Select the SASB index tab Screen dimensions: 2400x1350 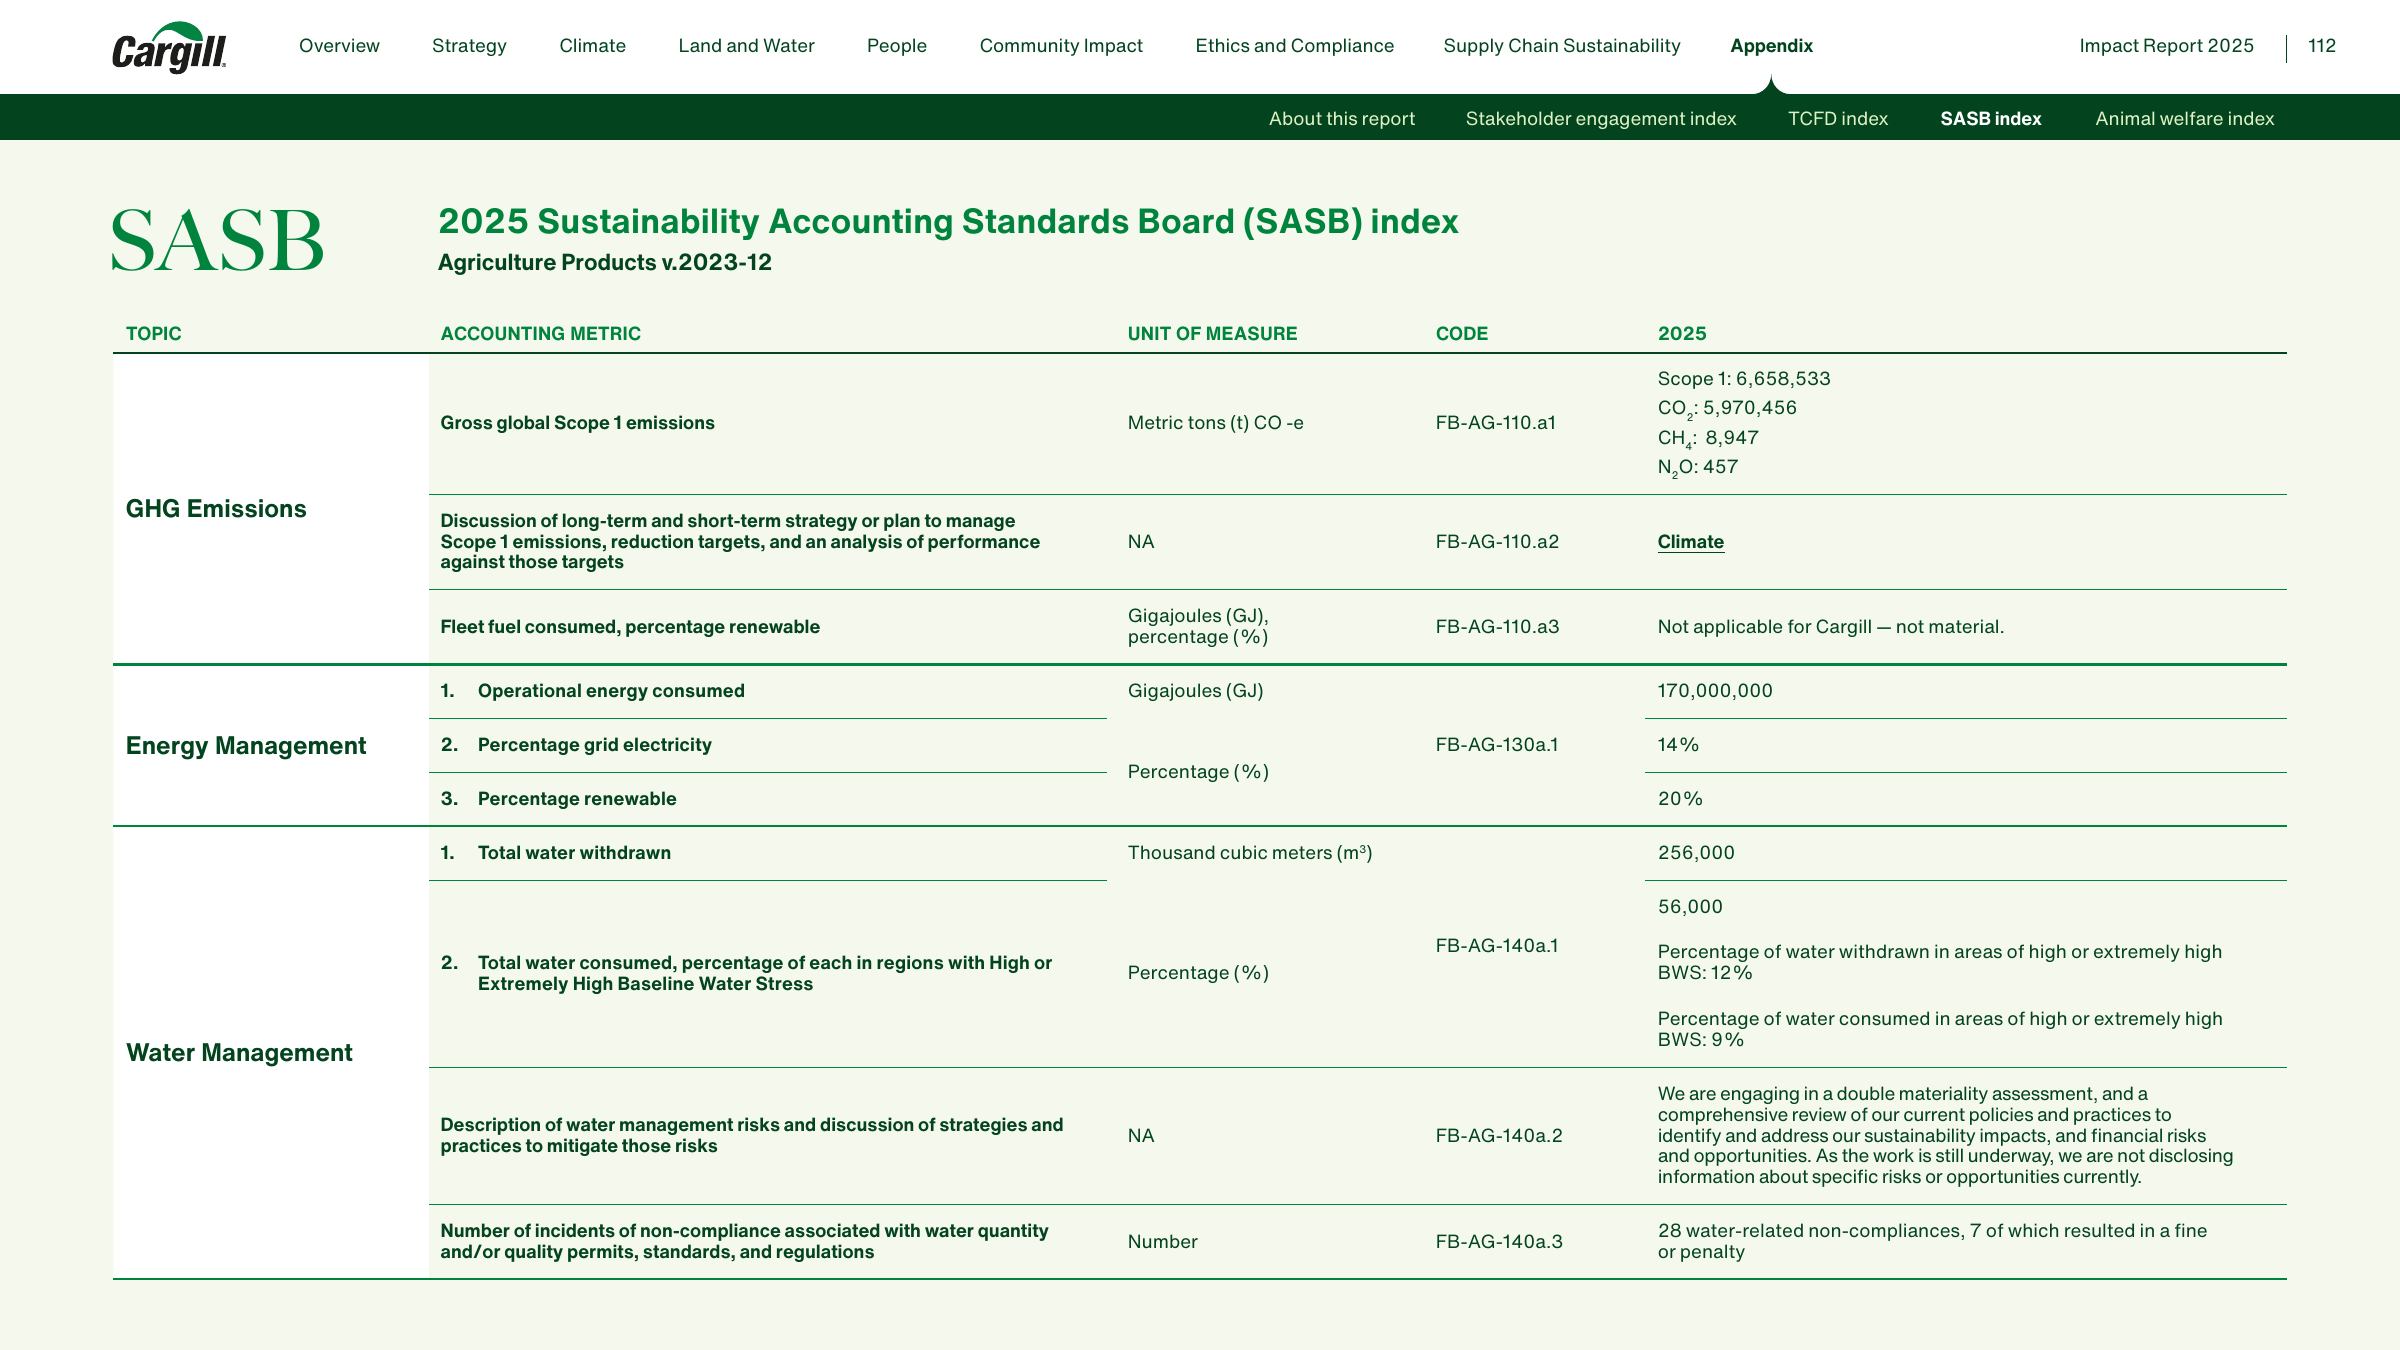[x=1991, y=119]
